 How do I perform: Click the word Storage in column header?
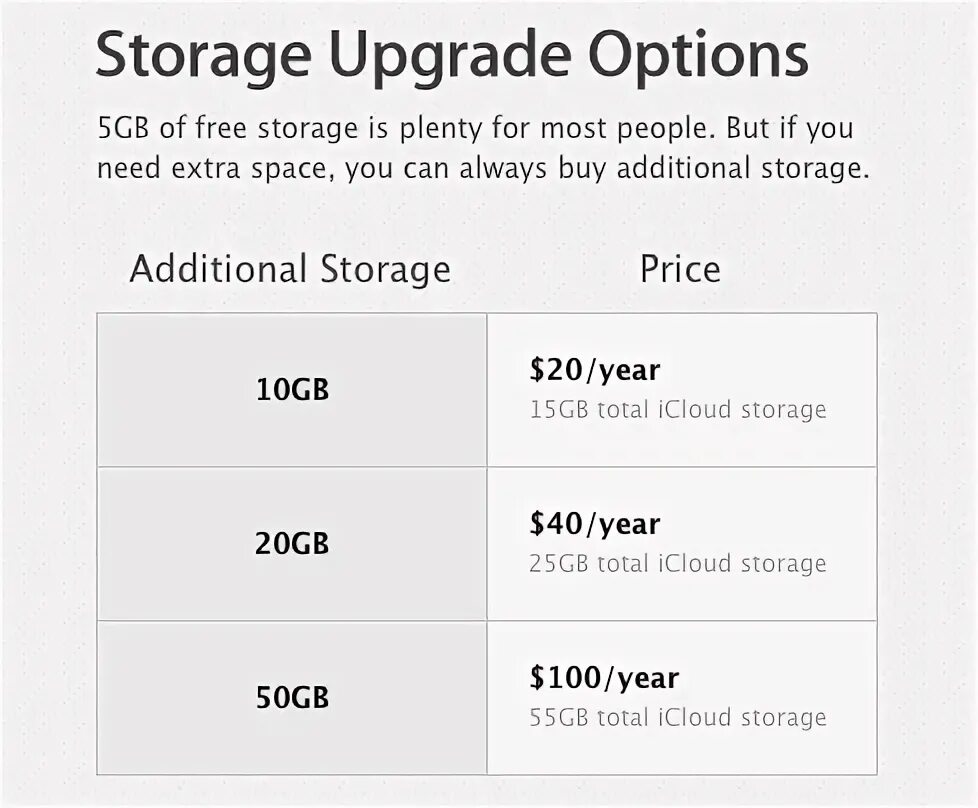coord(385,270)
